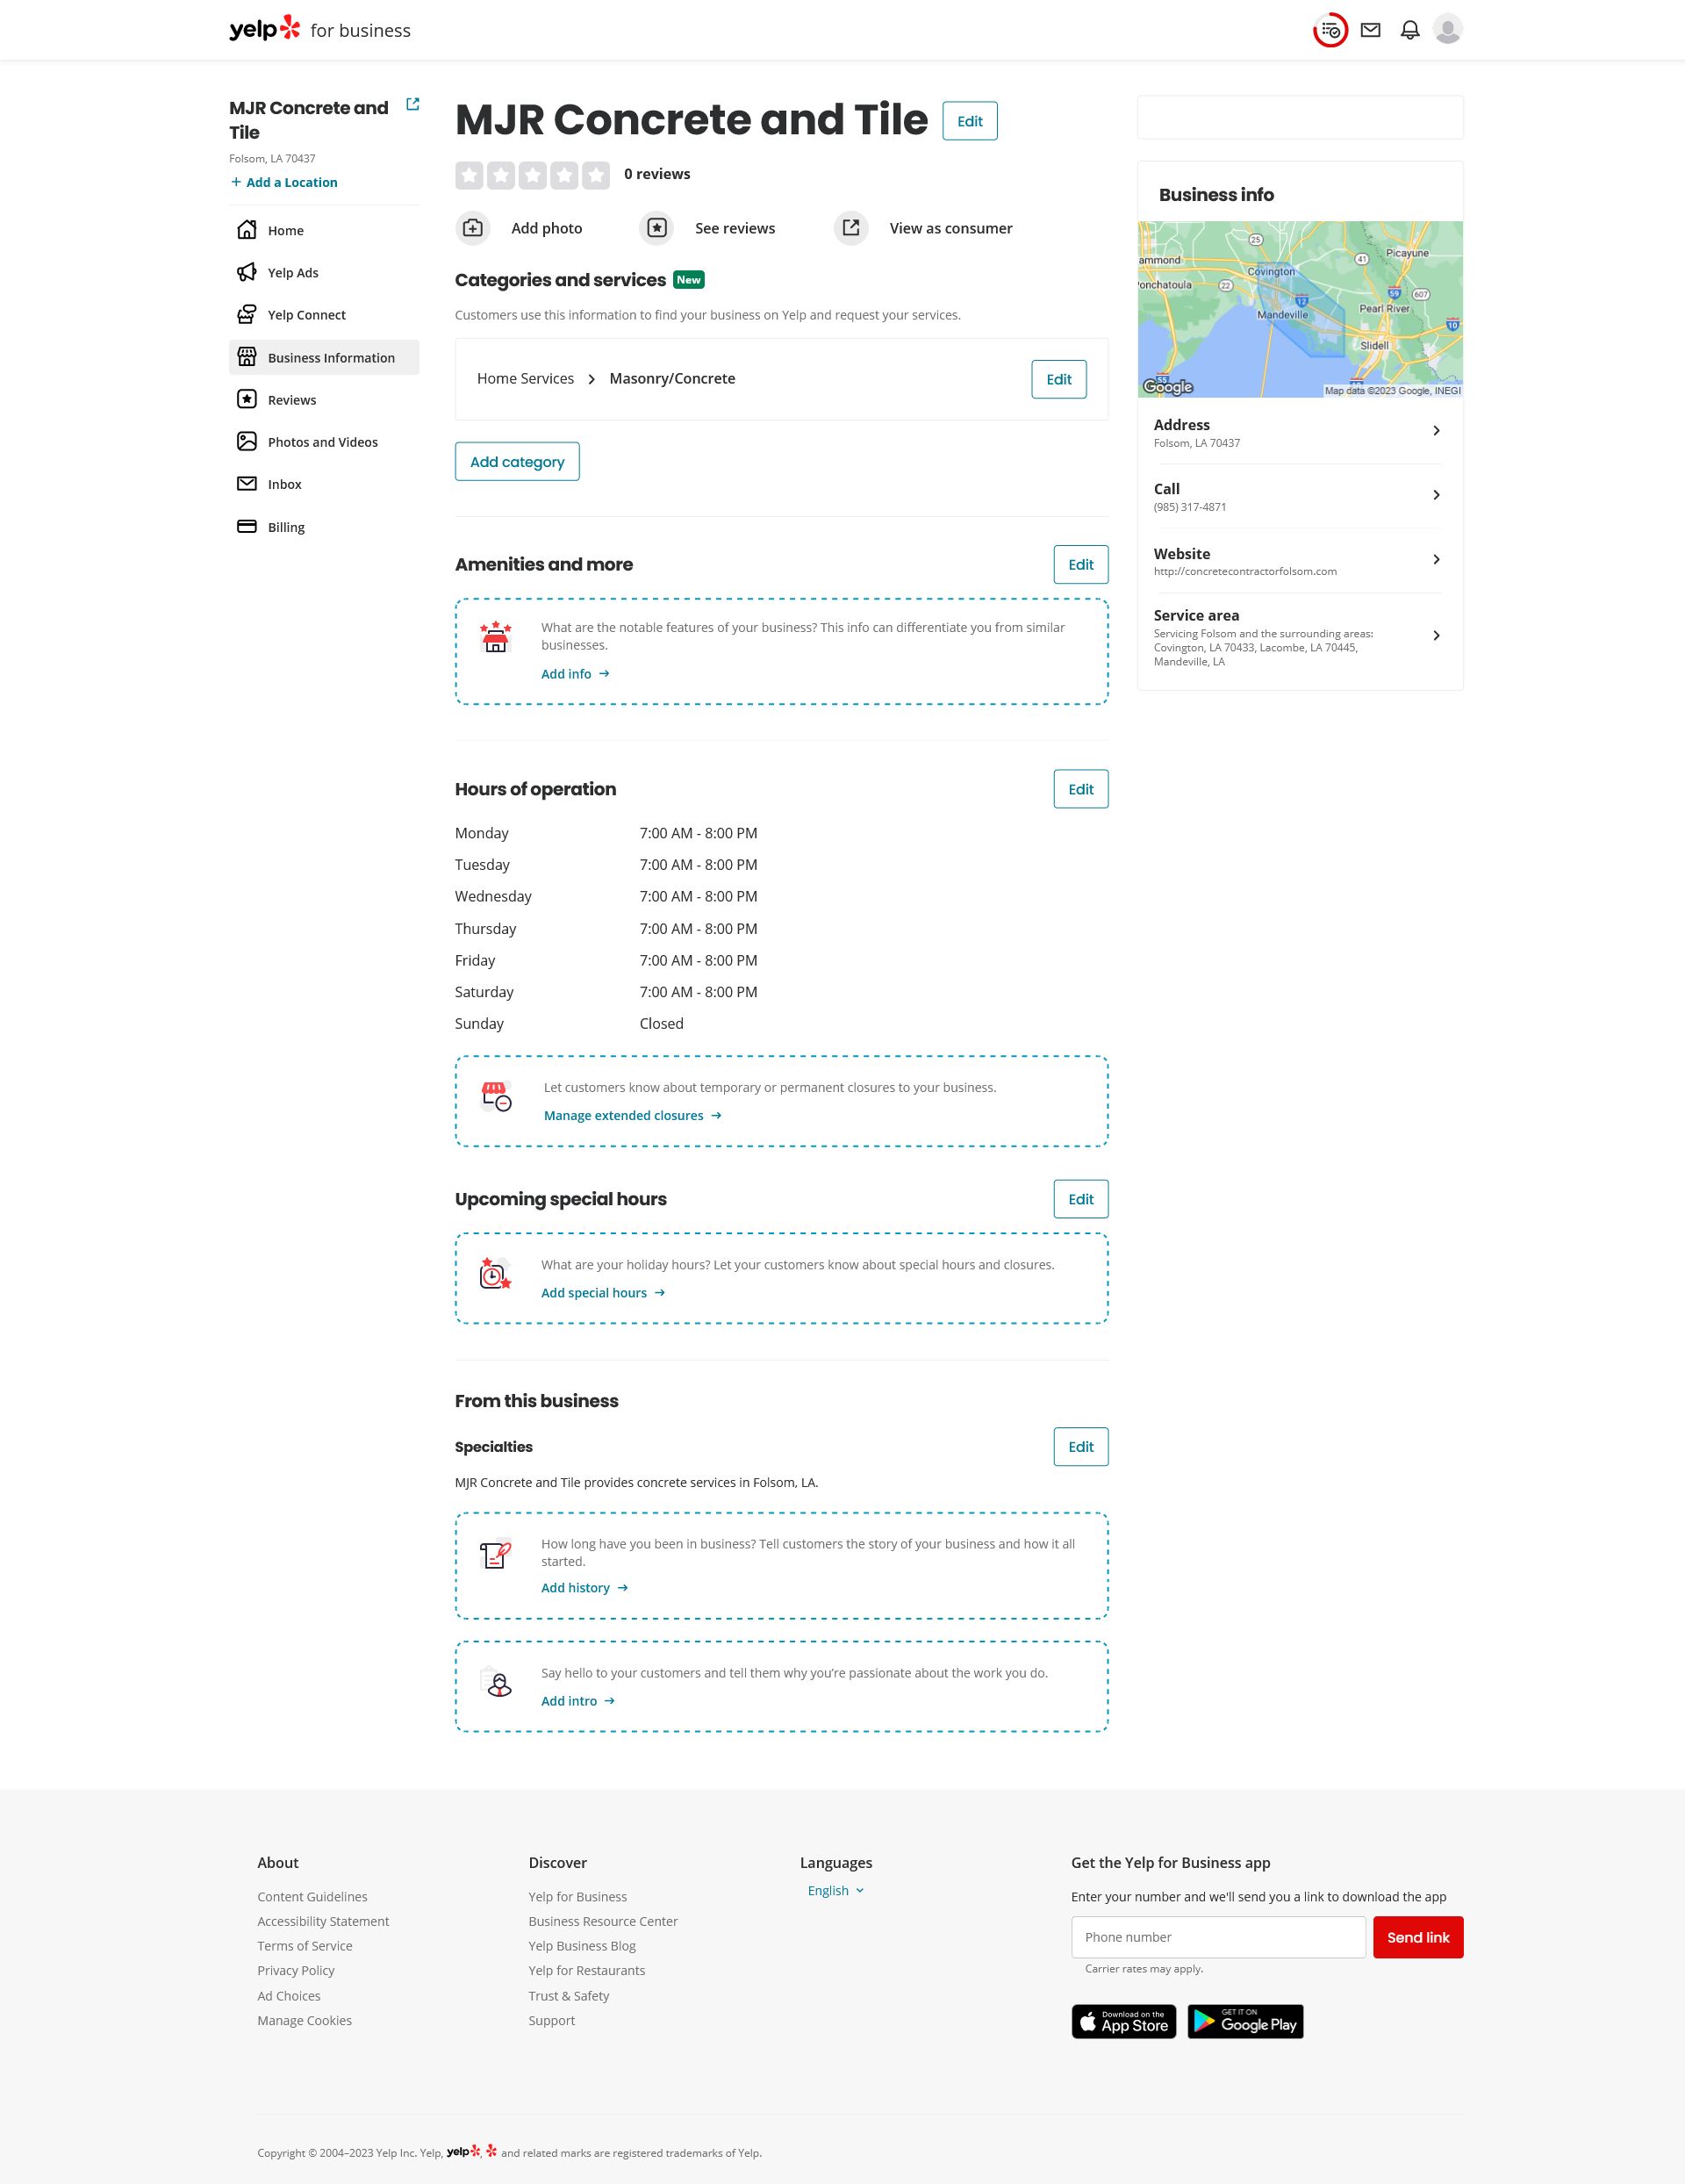1685x2184 pixels.
Task: Open external link icon beside business name
Action: pyautogui.click(x=412, y=104)
